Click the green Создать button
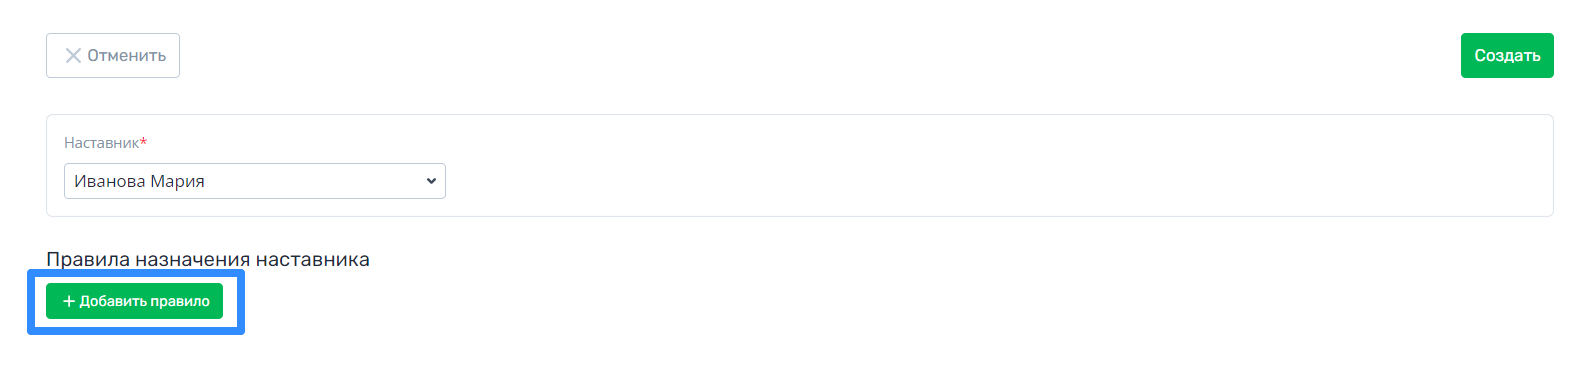 tap(1507, 56)
